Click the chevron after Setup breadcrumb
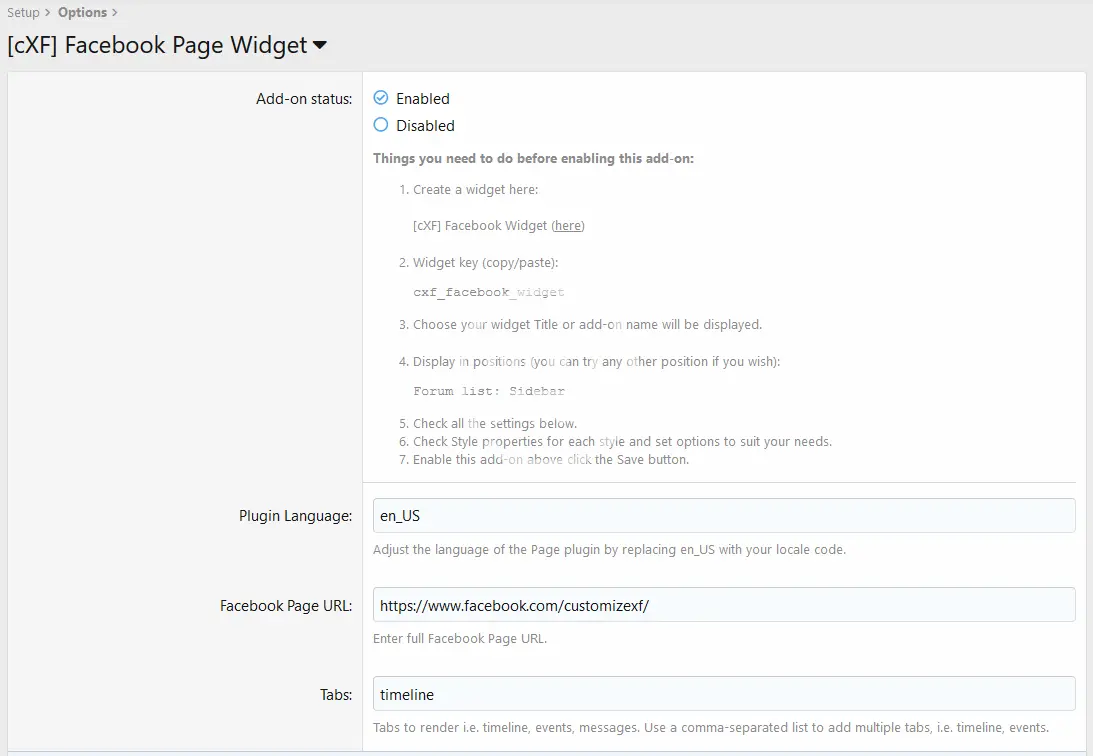The height and width of the screenshot is (756, 1093). coord(48,13)
